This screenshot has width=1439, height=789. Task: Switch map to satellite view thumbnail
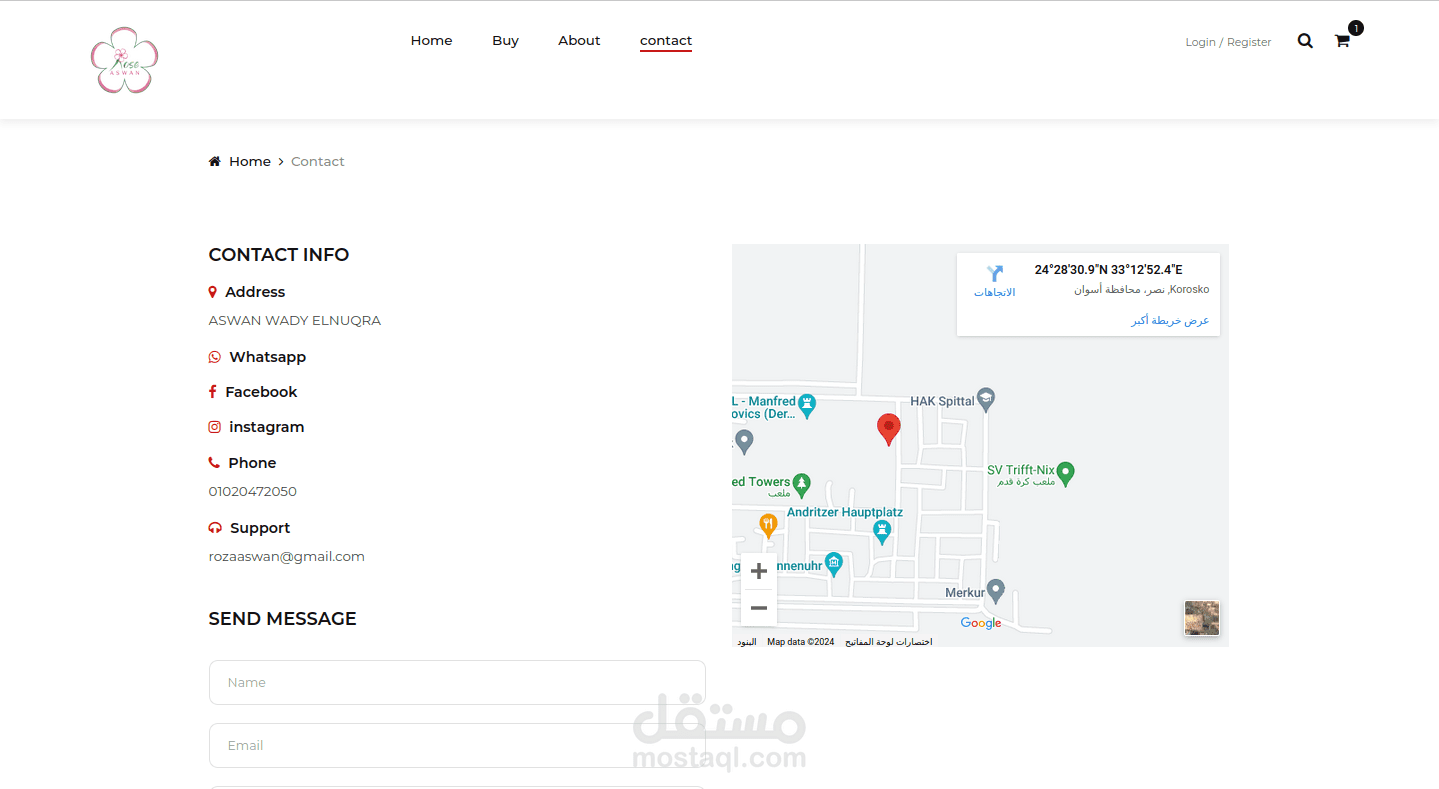point(1202,618)
